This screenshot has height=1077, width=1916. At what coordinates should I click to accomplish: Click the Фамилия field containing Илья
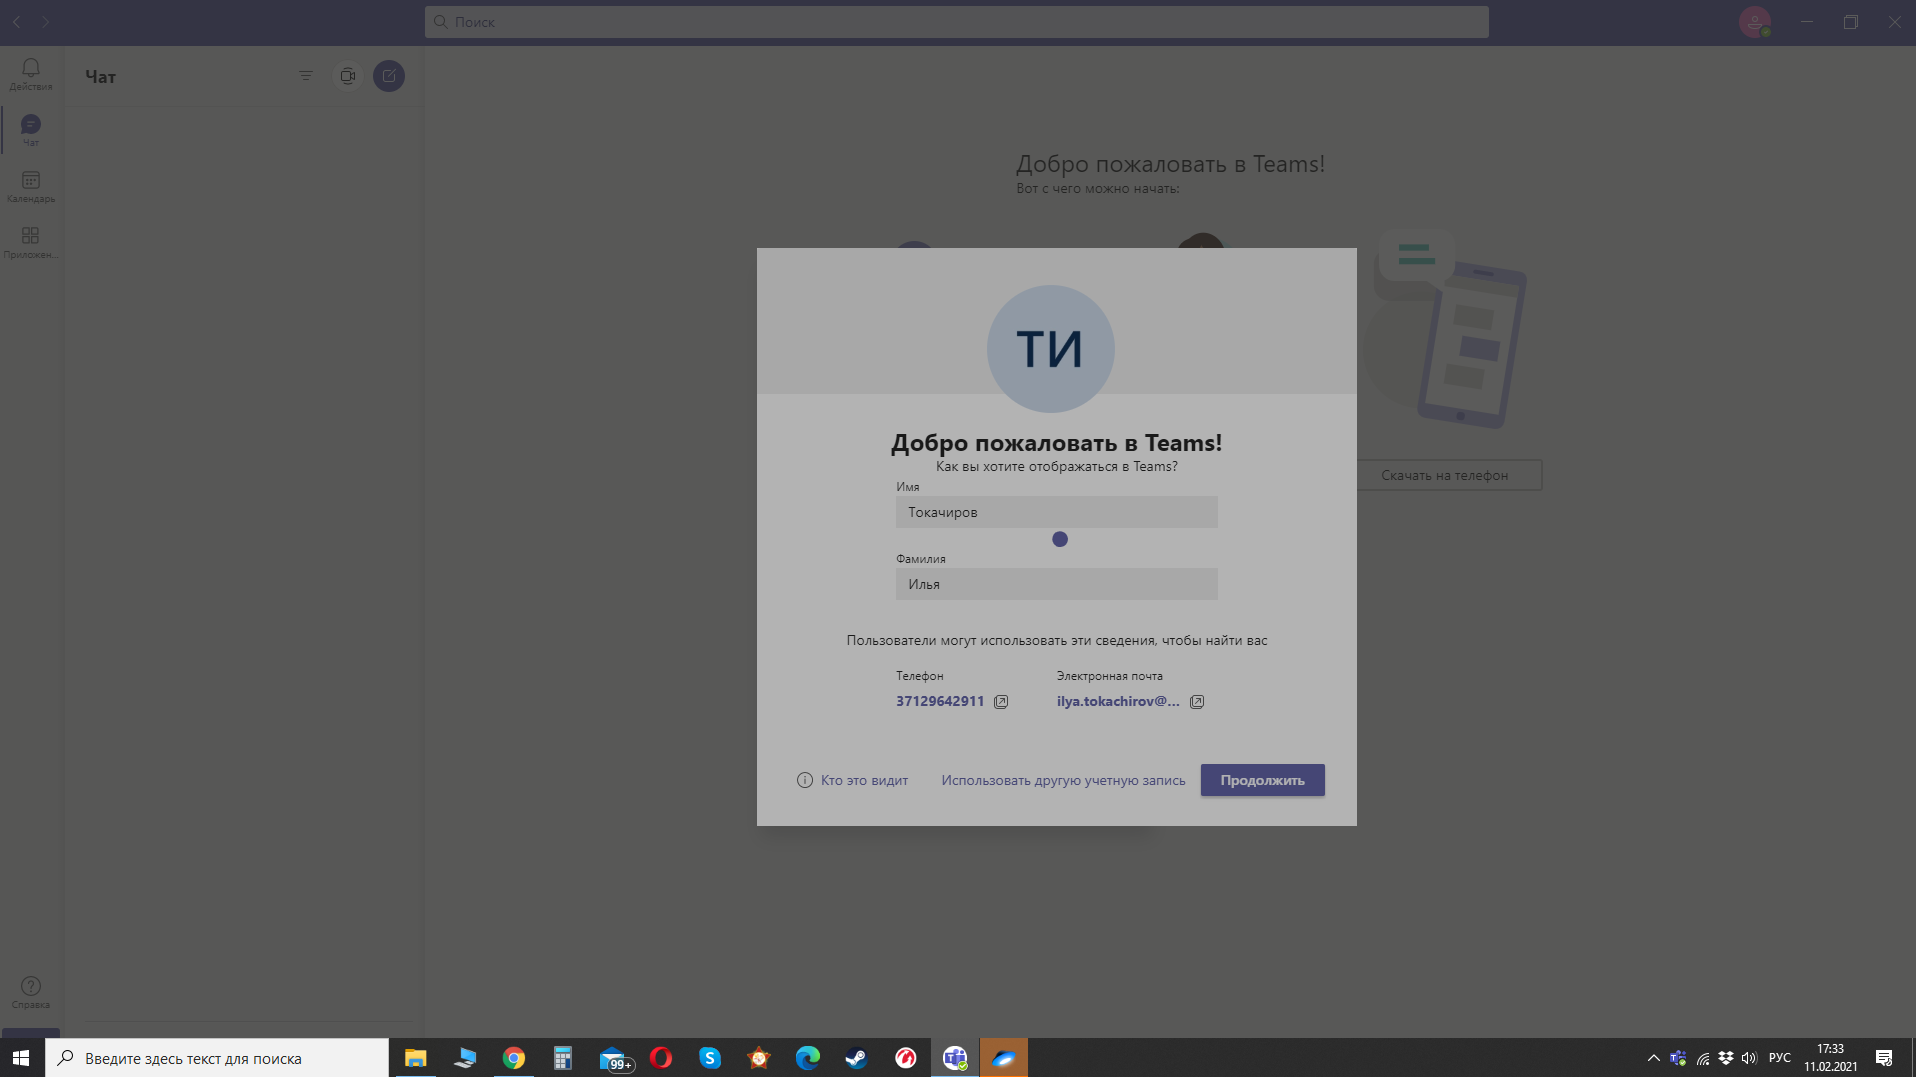[x=1056, y=584]
